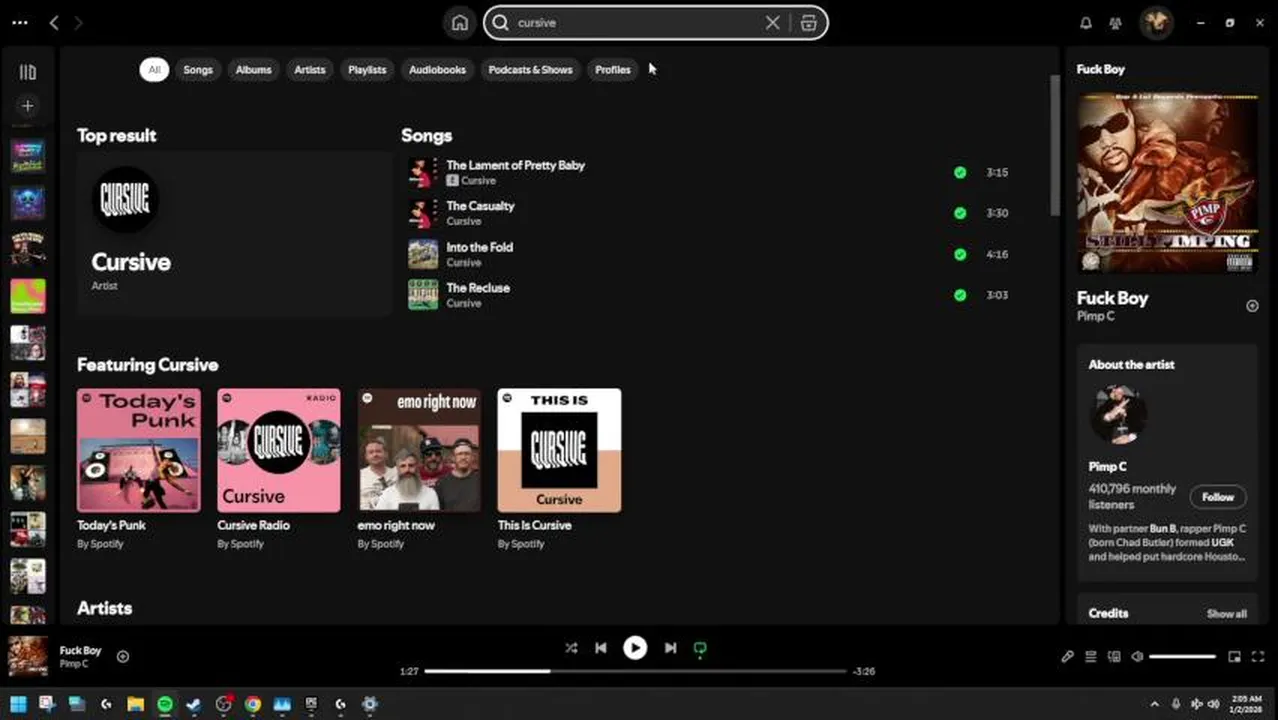Open This Is Cursive playlist cover
Viewport: 1278px width, 720px height.
[x=559, y=450]
